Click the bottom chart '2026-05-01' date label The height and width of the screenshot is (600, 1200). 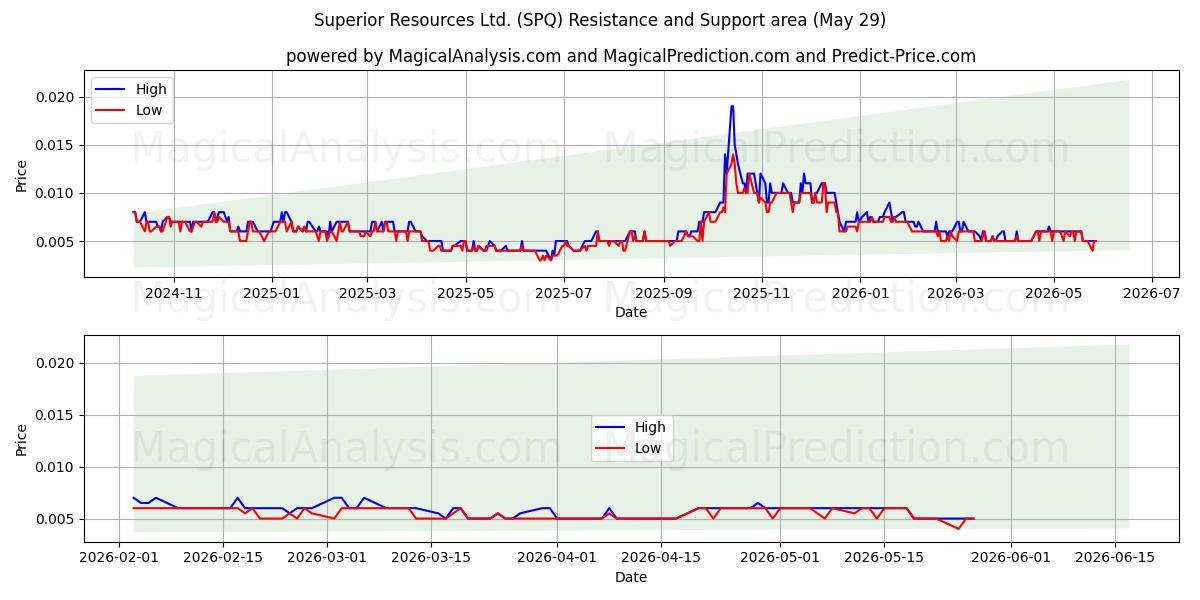pos(779,559)
